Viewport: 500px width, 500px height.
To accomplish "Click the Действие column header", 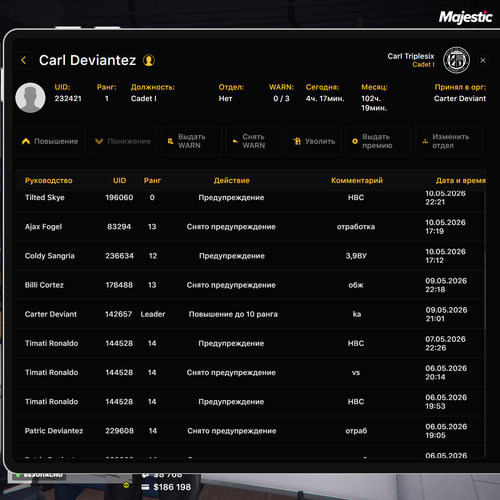I will pyautogui.click(x=232, y=181).
